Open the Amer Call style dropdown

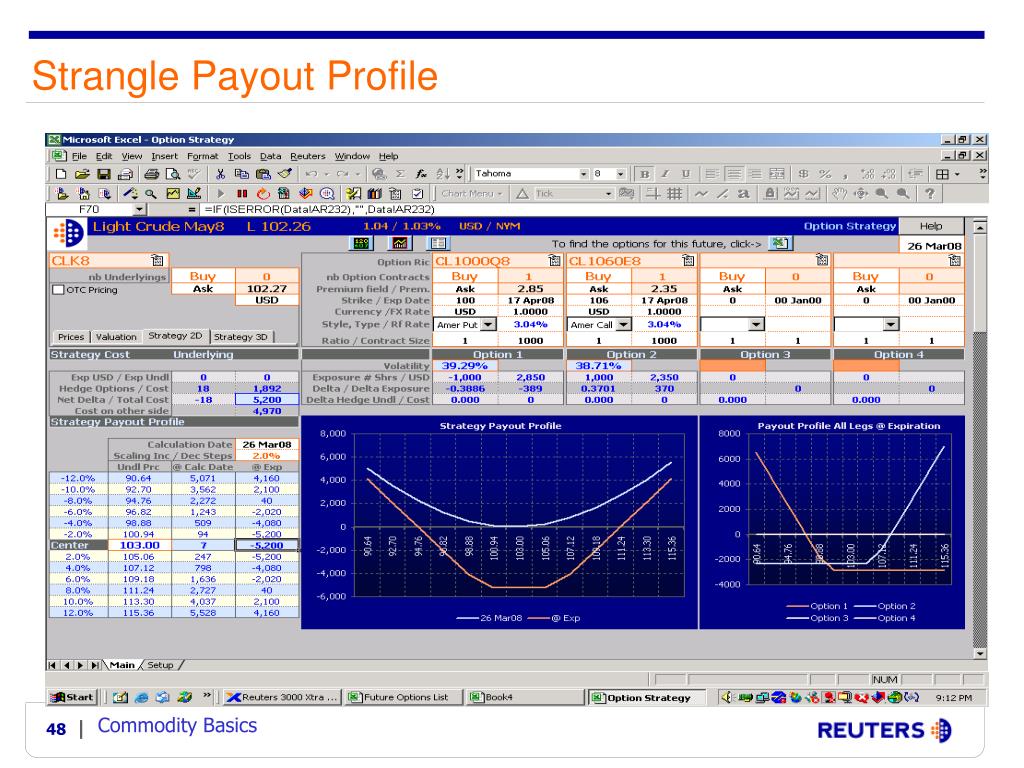[x=624, y=325]
